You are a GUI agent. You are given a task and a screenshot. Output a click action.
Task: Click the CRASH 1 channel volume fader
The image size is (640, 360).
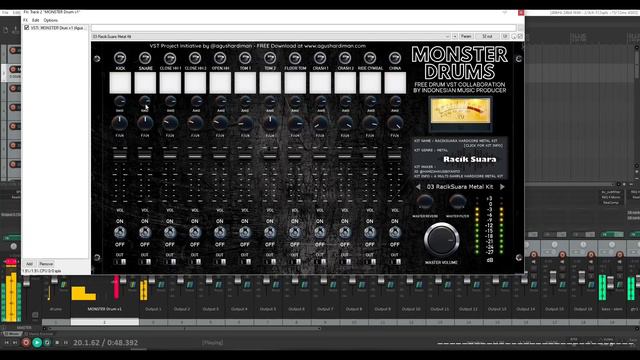[320, 156]
